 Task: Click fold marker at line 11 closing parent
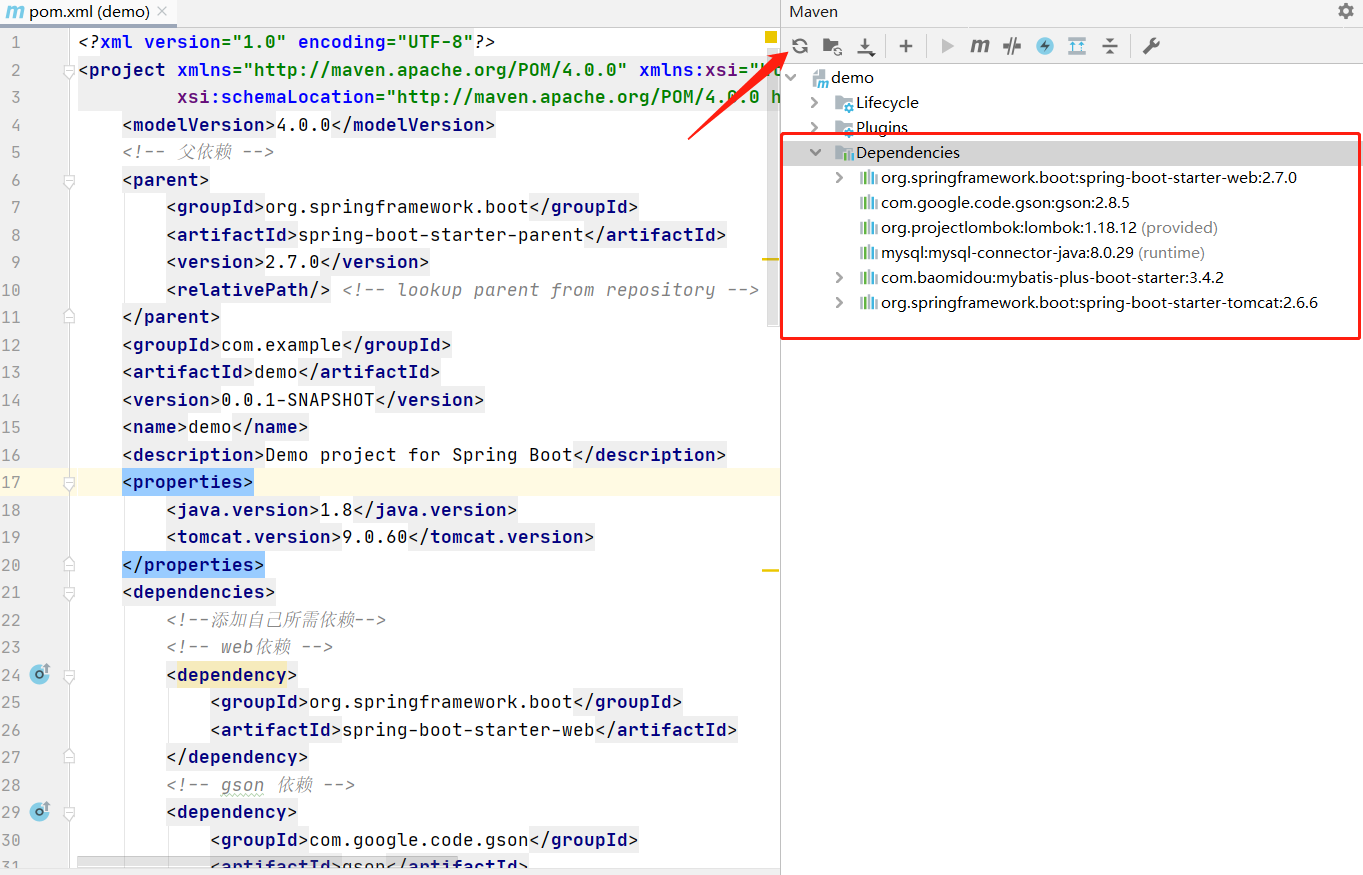click(x=69, y=317)
